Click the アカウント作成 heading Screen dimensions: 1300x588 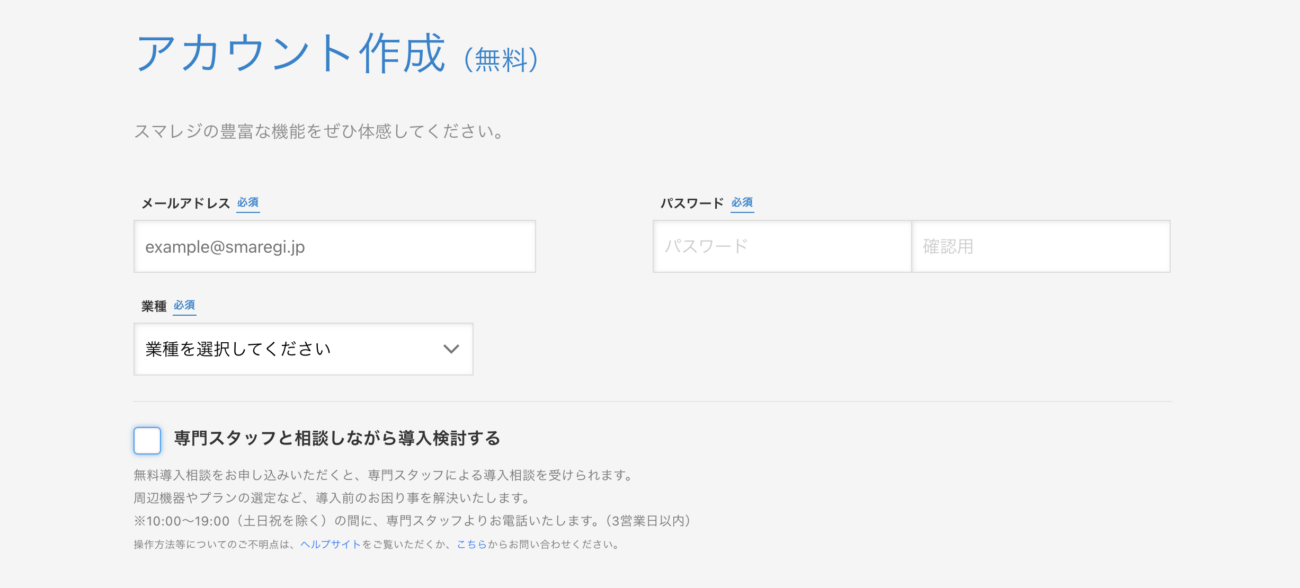click(290, 53)
